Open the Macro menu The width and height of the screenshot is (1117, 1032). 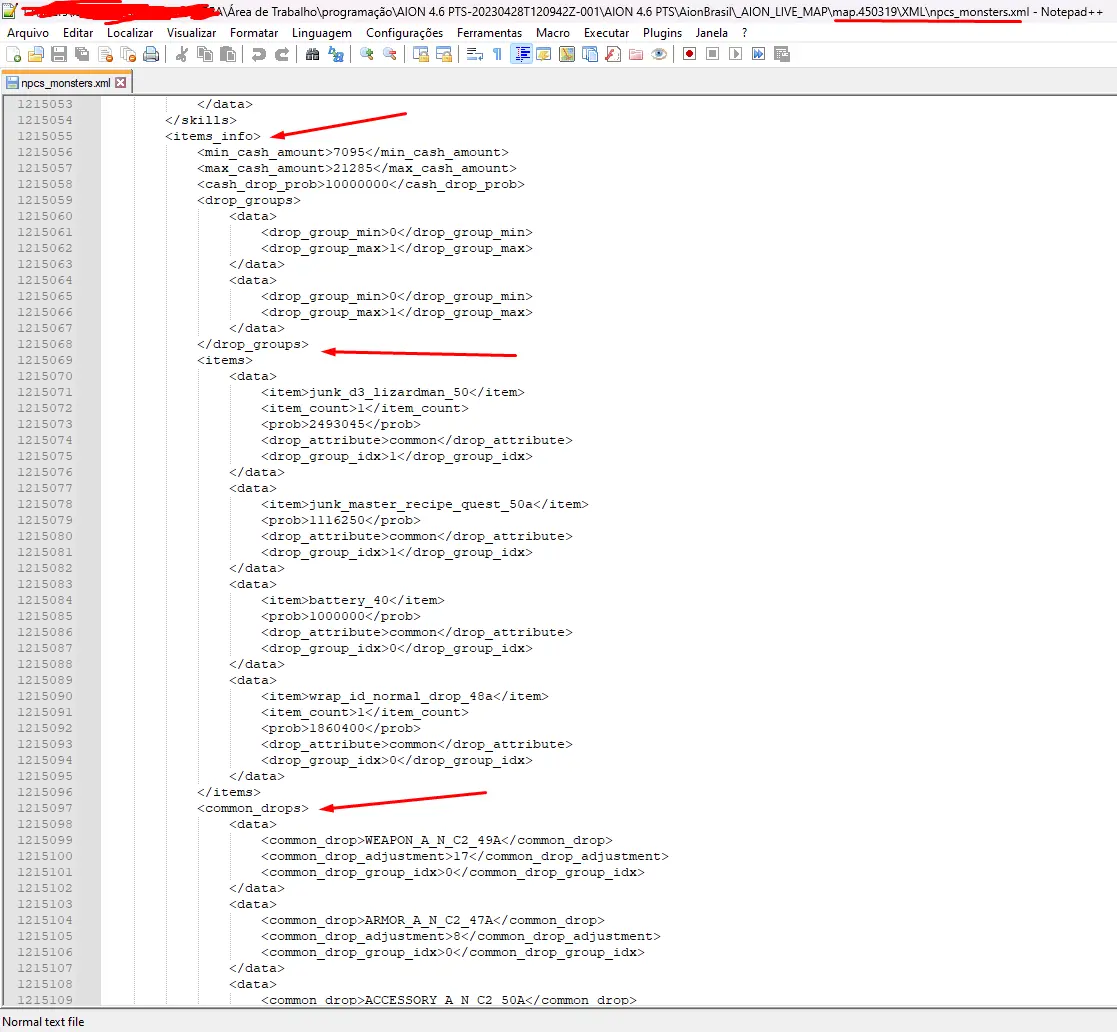click(x=553, y=33)
